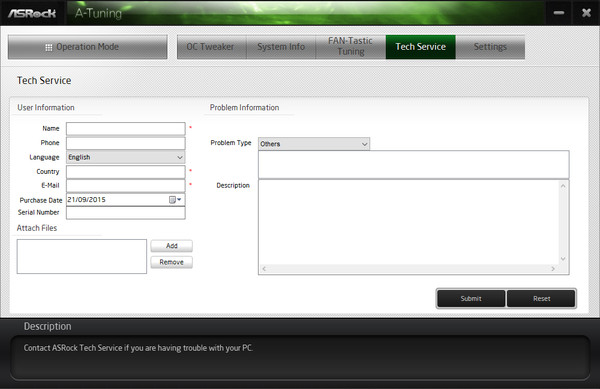Viewport: 600px width, 389px height.
Task: Click the 'Problem Information' heading
Action: pos(244,108)
